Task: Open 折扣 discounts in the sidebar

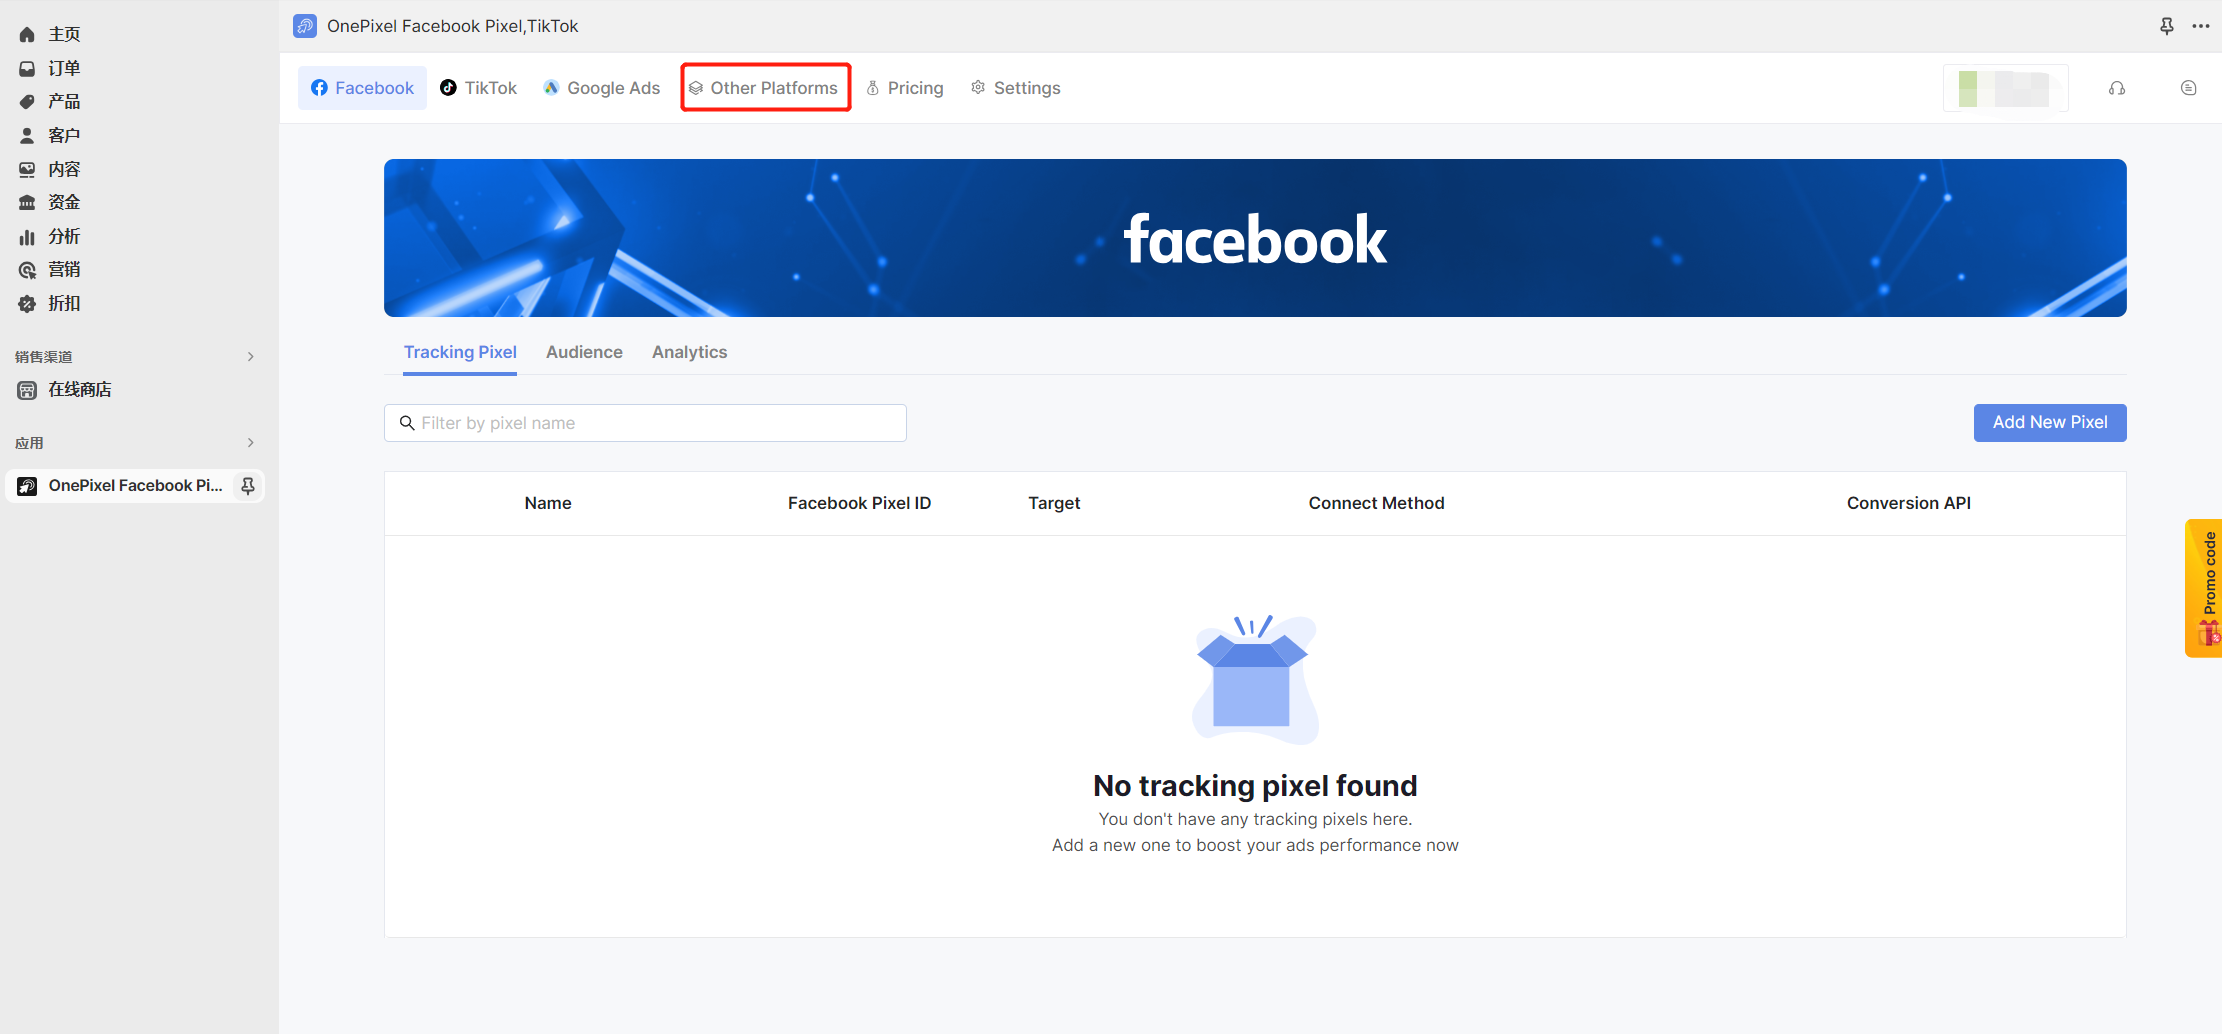Action: tap(64, 303)
